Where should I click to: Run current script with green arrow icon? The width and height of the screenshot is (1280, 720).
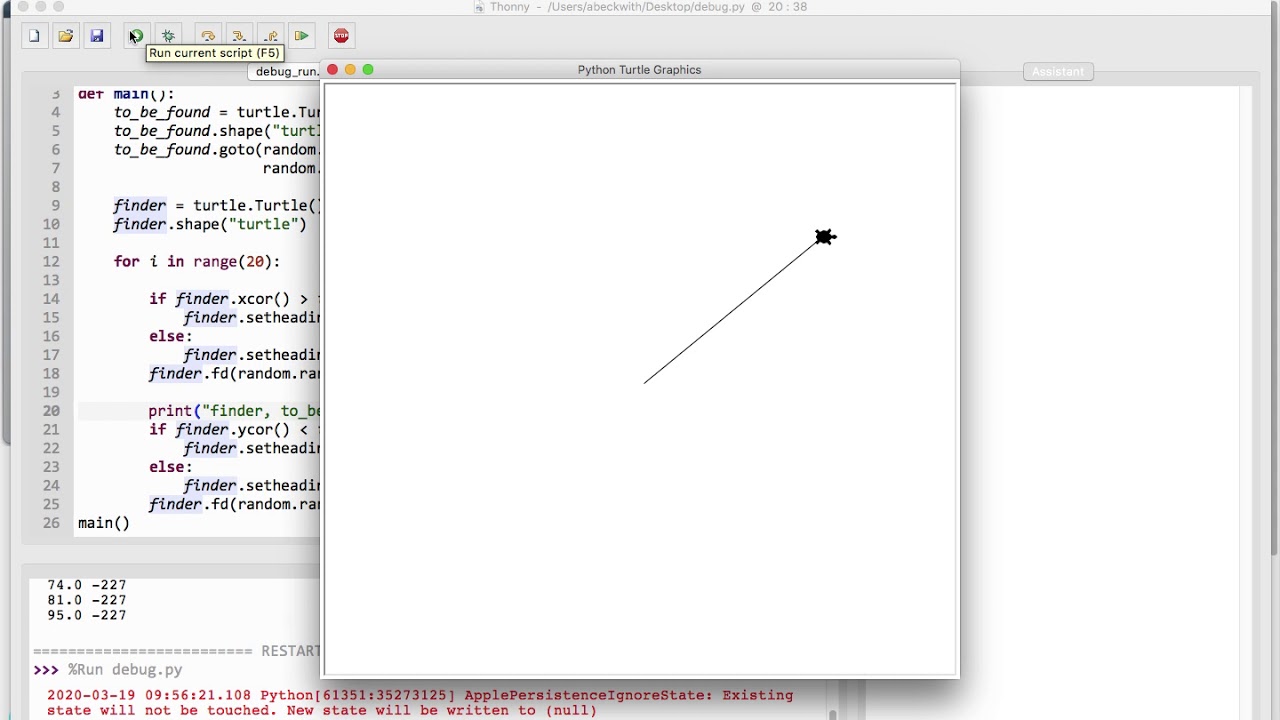pos(136,36)
